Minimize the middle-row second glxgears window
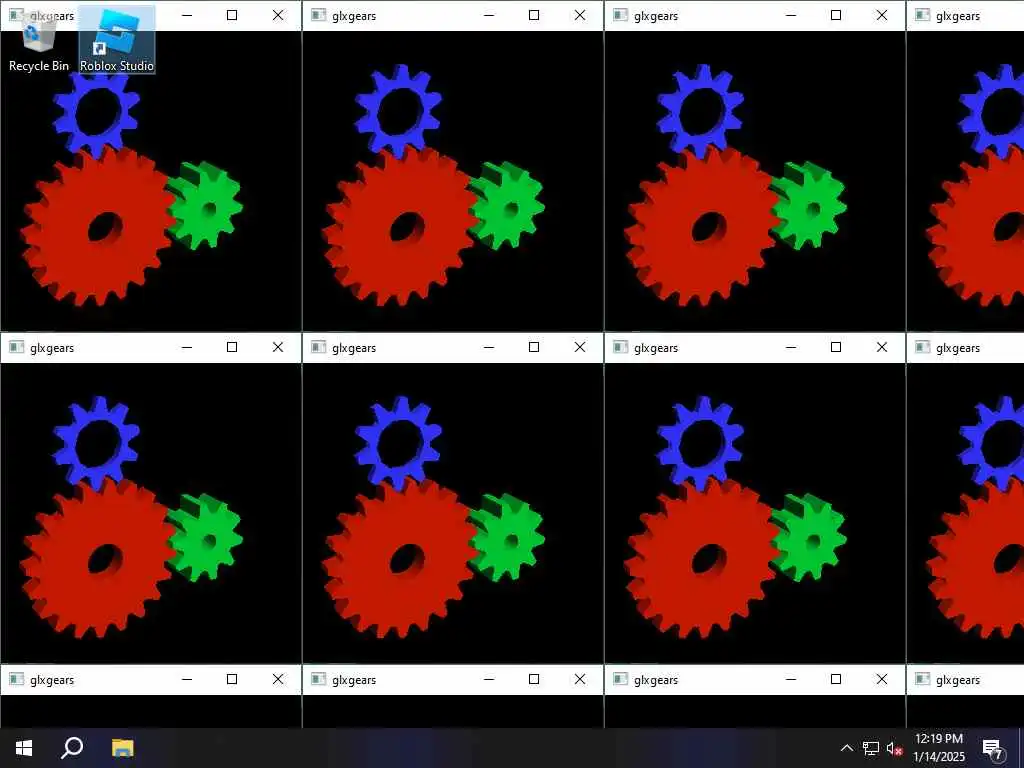The height and width of the screenshot is (768, 1024). [x=488, y=347]
